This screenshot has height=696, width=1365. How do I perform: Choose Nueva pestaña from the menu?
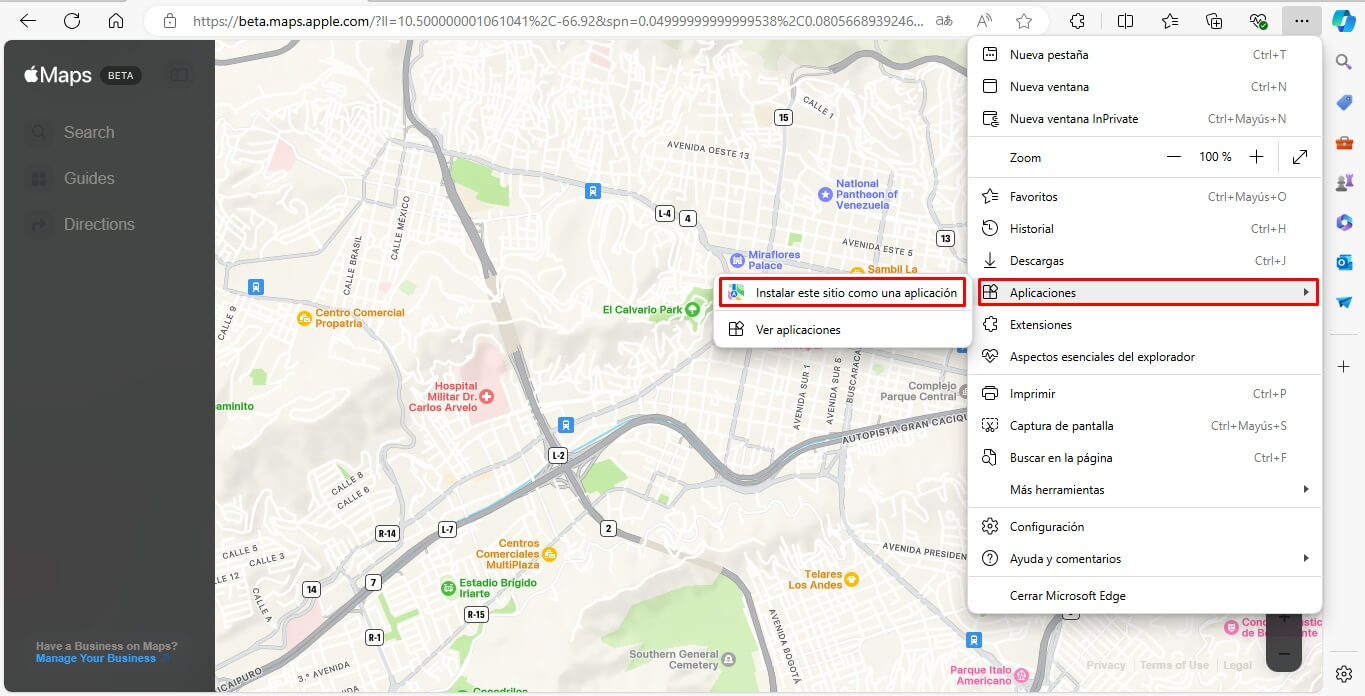1145,55
